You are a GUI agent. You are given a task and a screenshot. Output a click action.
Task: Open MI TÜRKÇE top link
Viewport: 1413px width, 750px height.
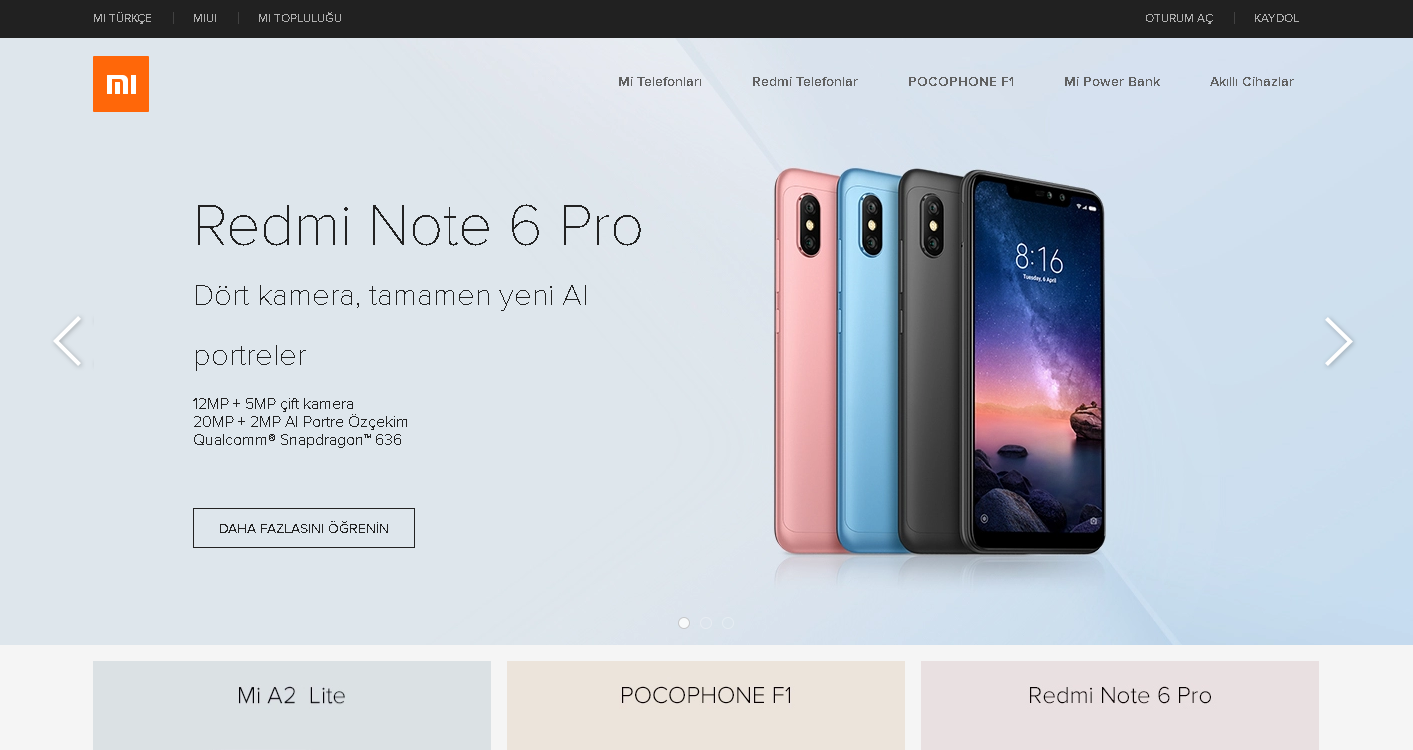(x=122, y=18)
